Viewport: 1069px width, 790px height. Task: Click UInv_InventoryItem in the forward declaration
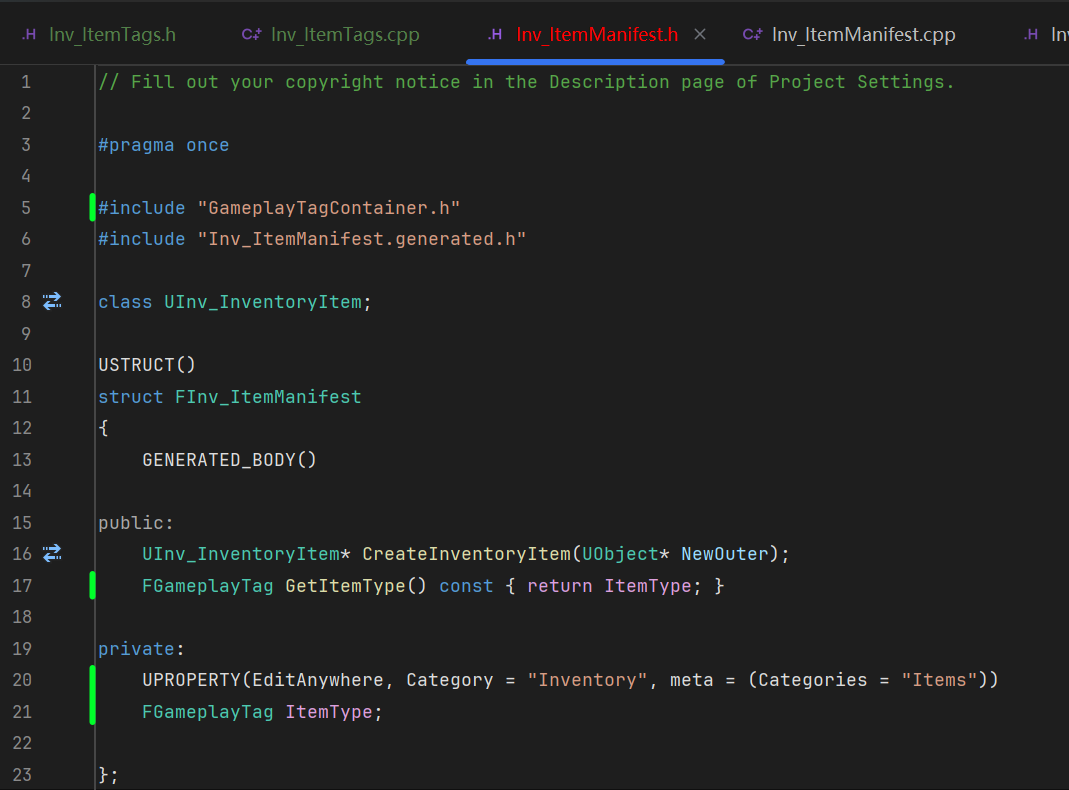(x=262, y=302)
